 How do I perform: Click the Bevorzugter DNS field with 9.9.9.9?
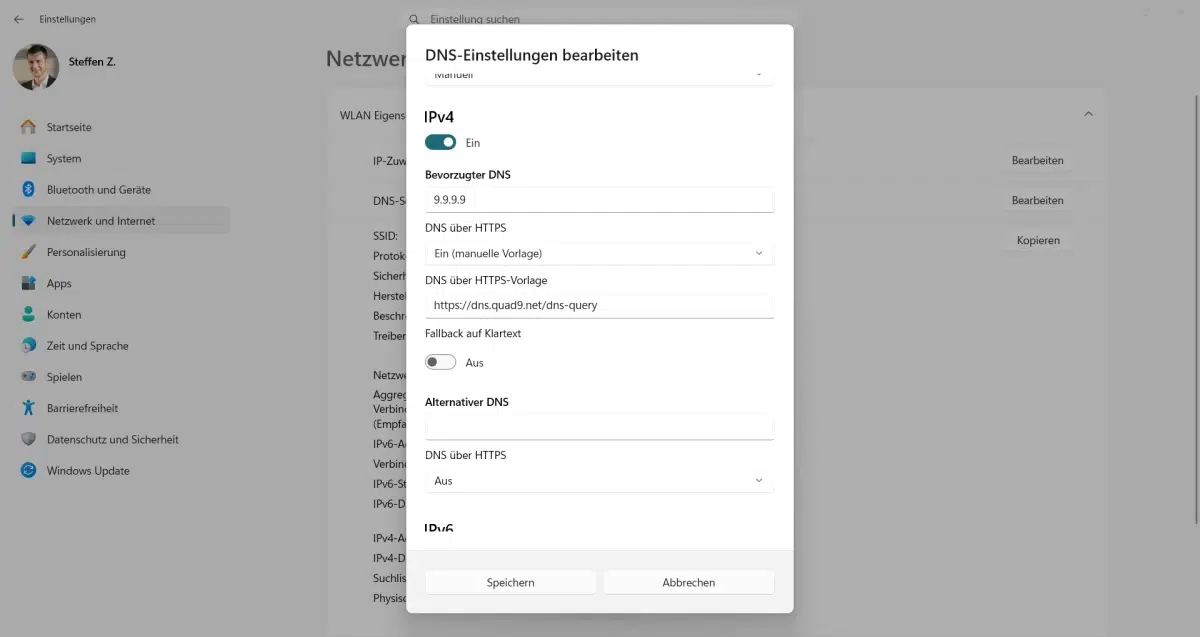coord(600,200)
